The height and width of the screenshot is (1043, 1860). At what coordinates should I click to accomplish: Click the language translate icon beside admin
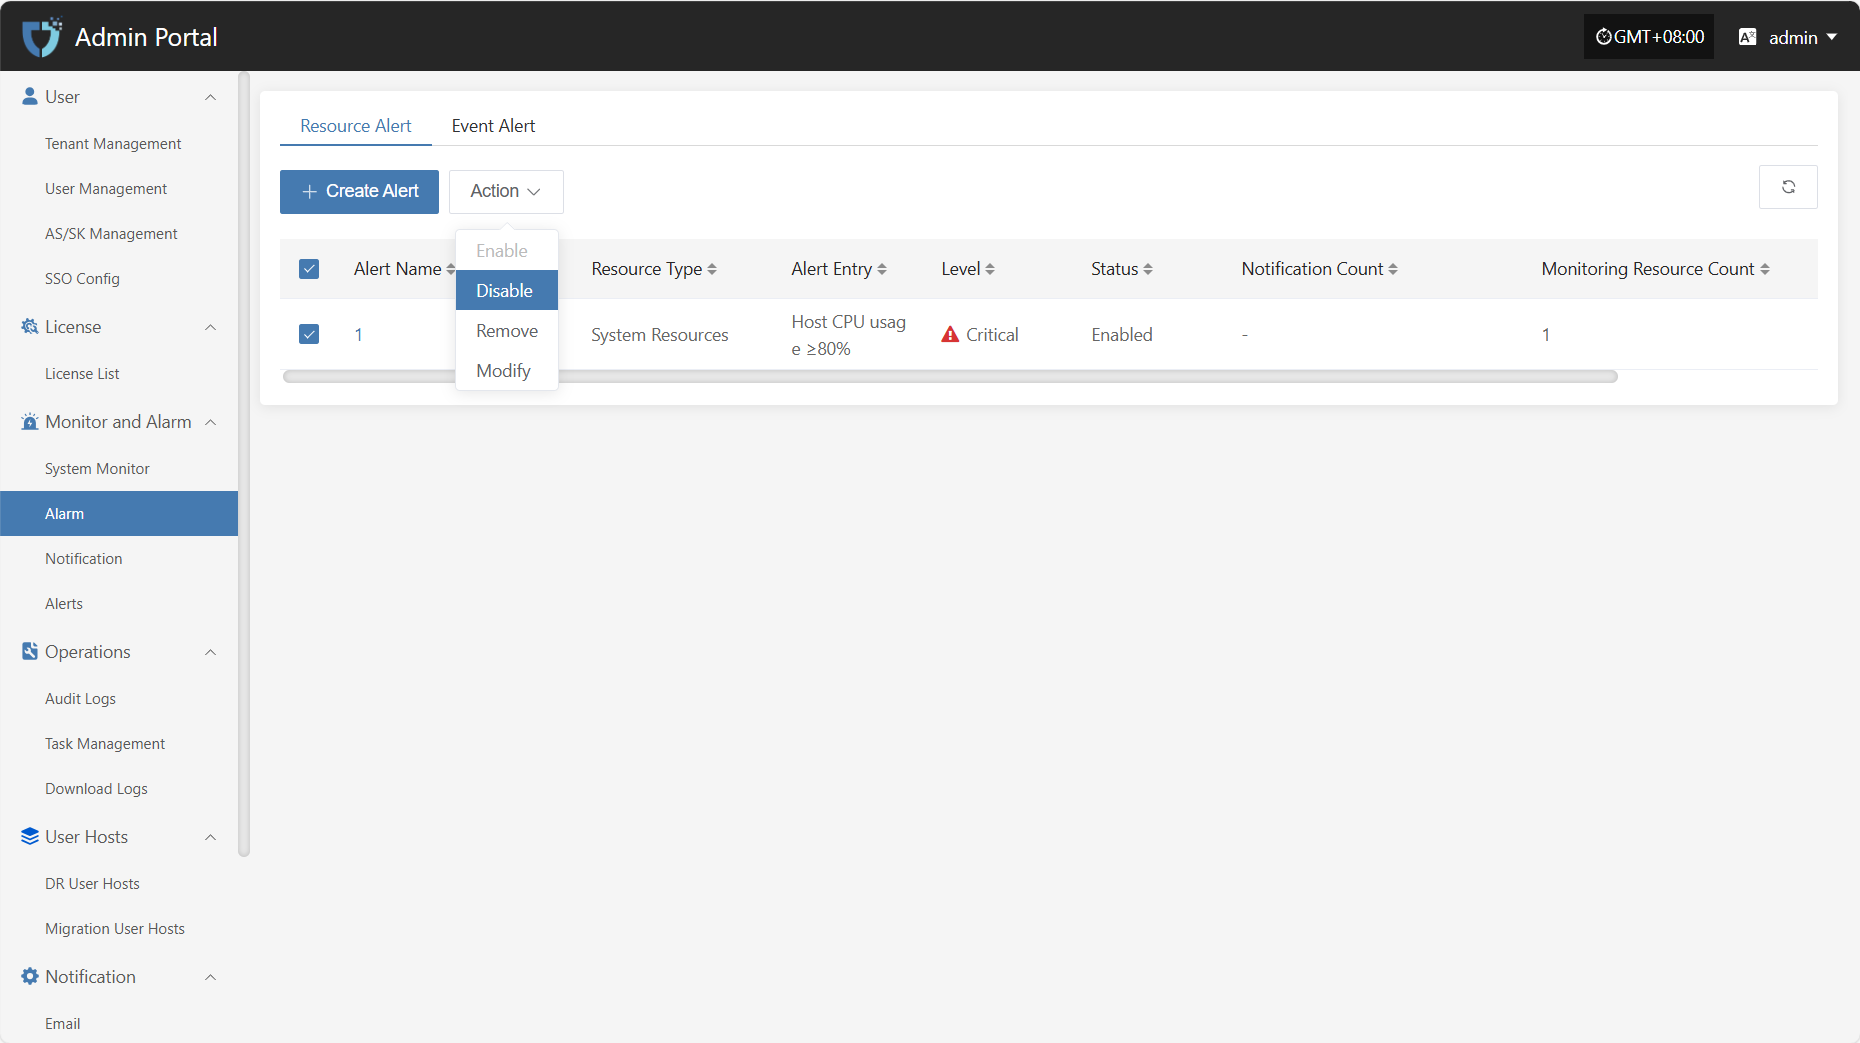(x=1748, y=37)
